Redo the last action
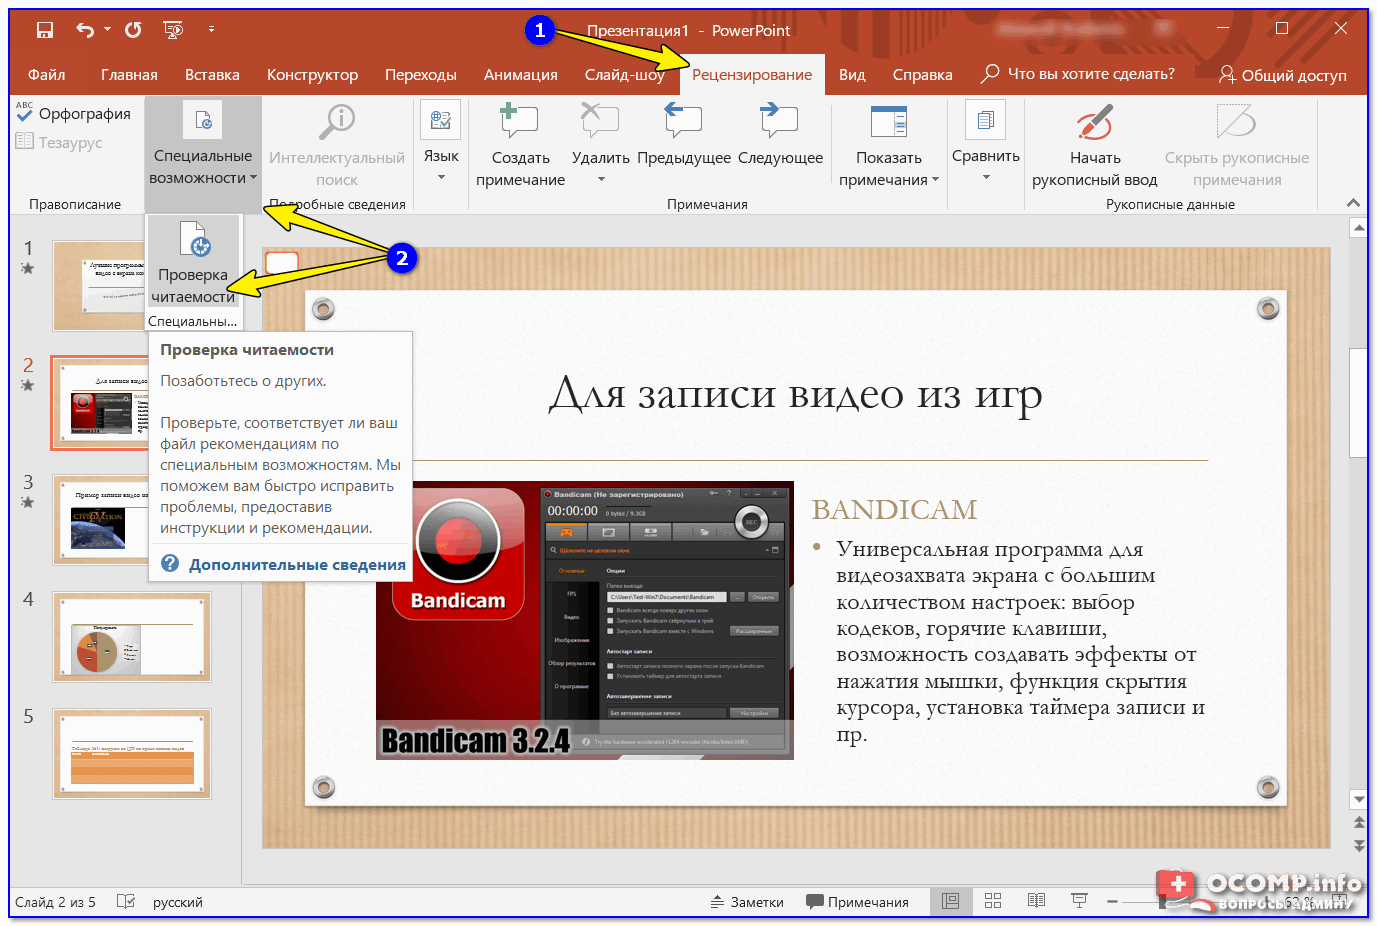The width and height of the screenshot is (1377, 926). pos(133,30)
